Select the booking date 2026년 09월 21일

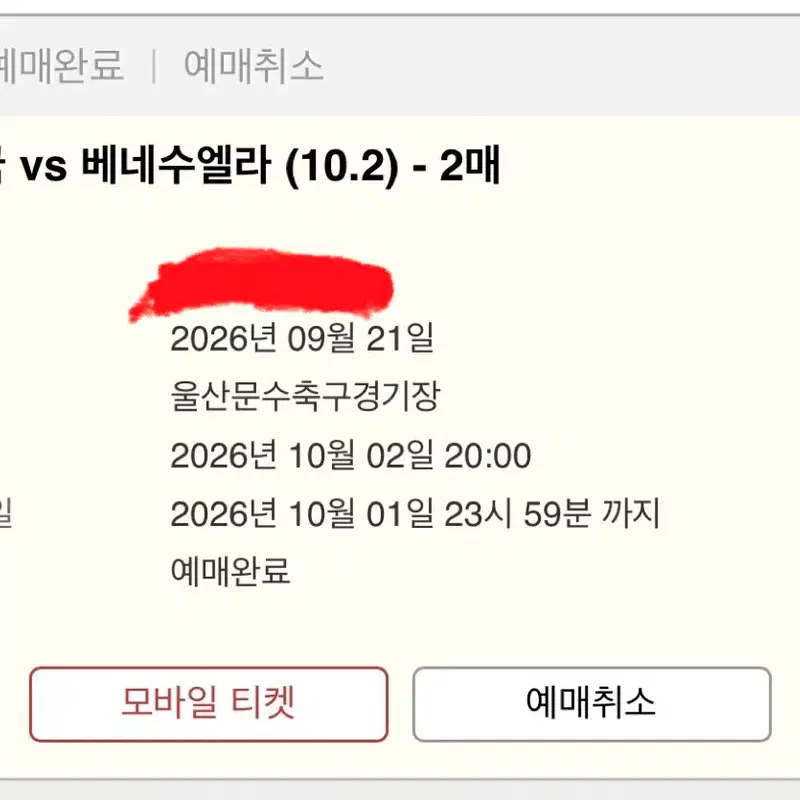pyautogui.click(x=302, y=338)
